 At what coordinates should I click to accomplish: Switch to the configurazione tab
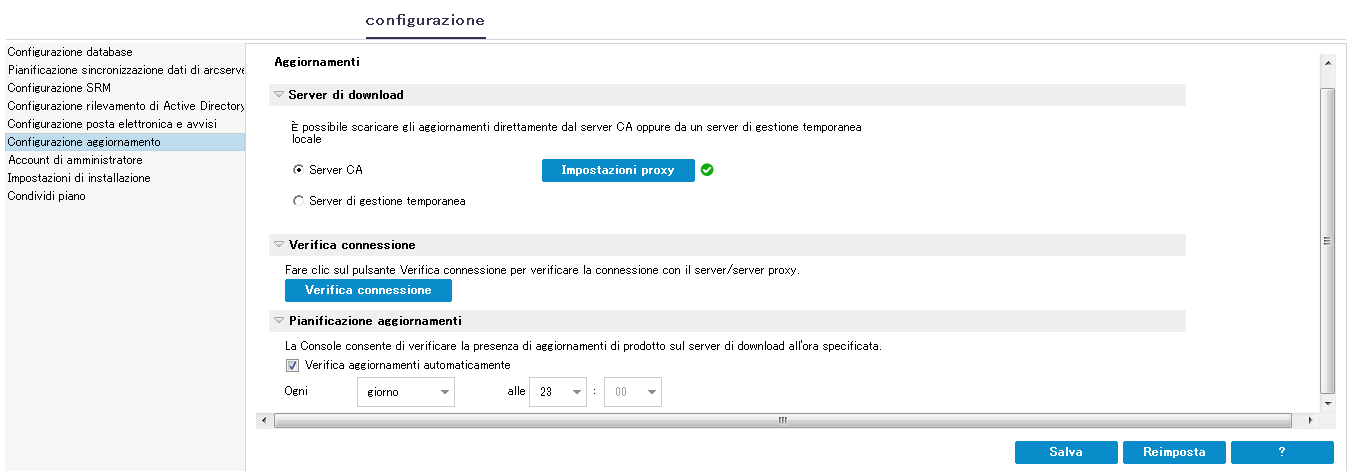[425, 20]
